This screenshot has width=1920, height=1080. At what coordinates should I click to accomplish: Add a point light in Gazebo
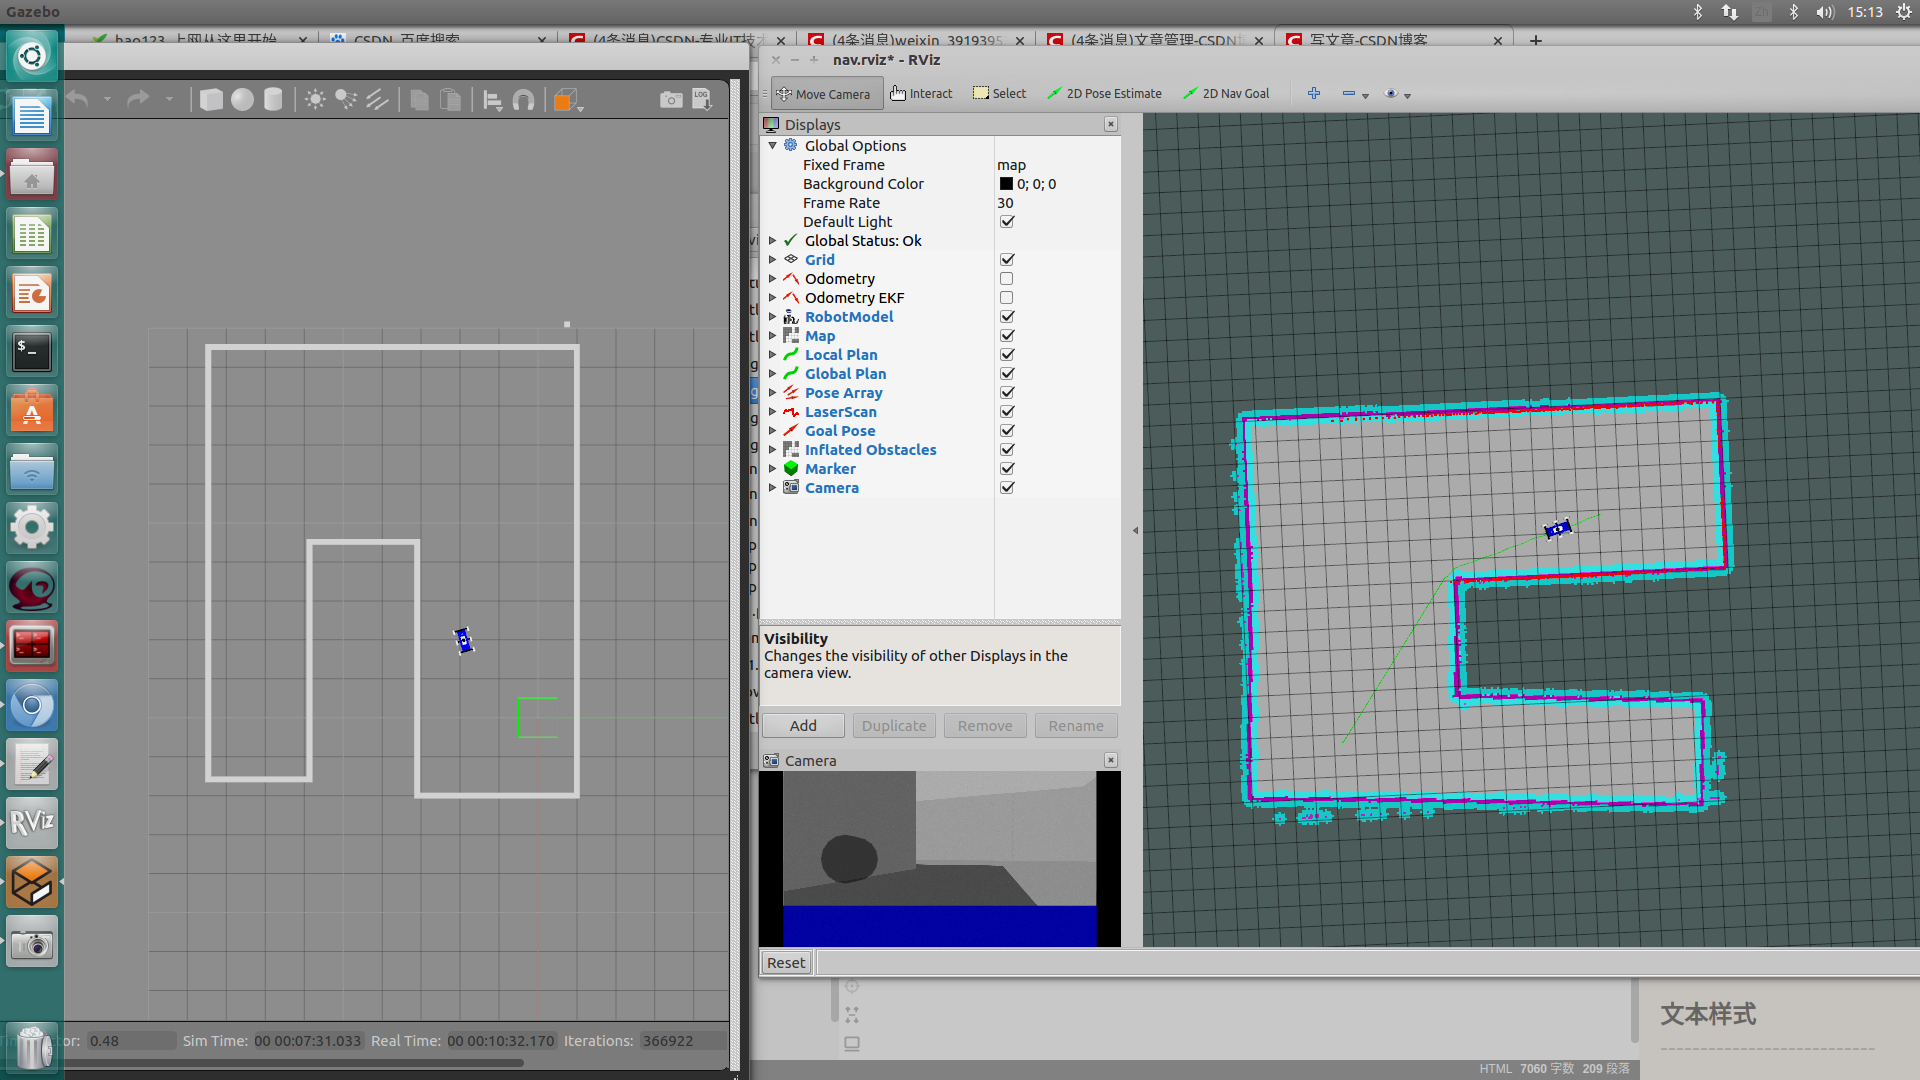(x=315, y=100)
